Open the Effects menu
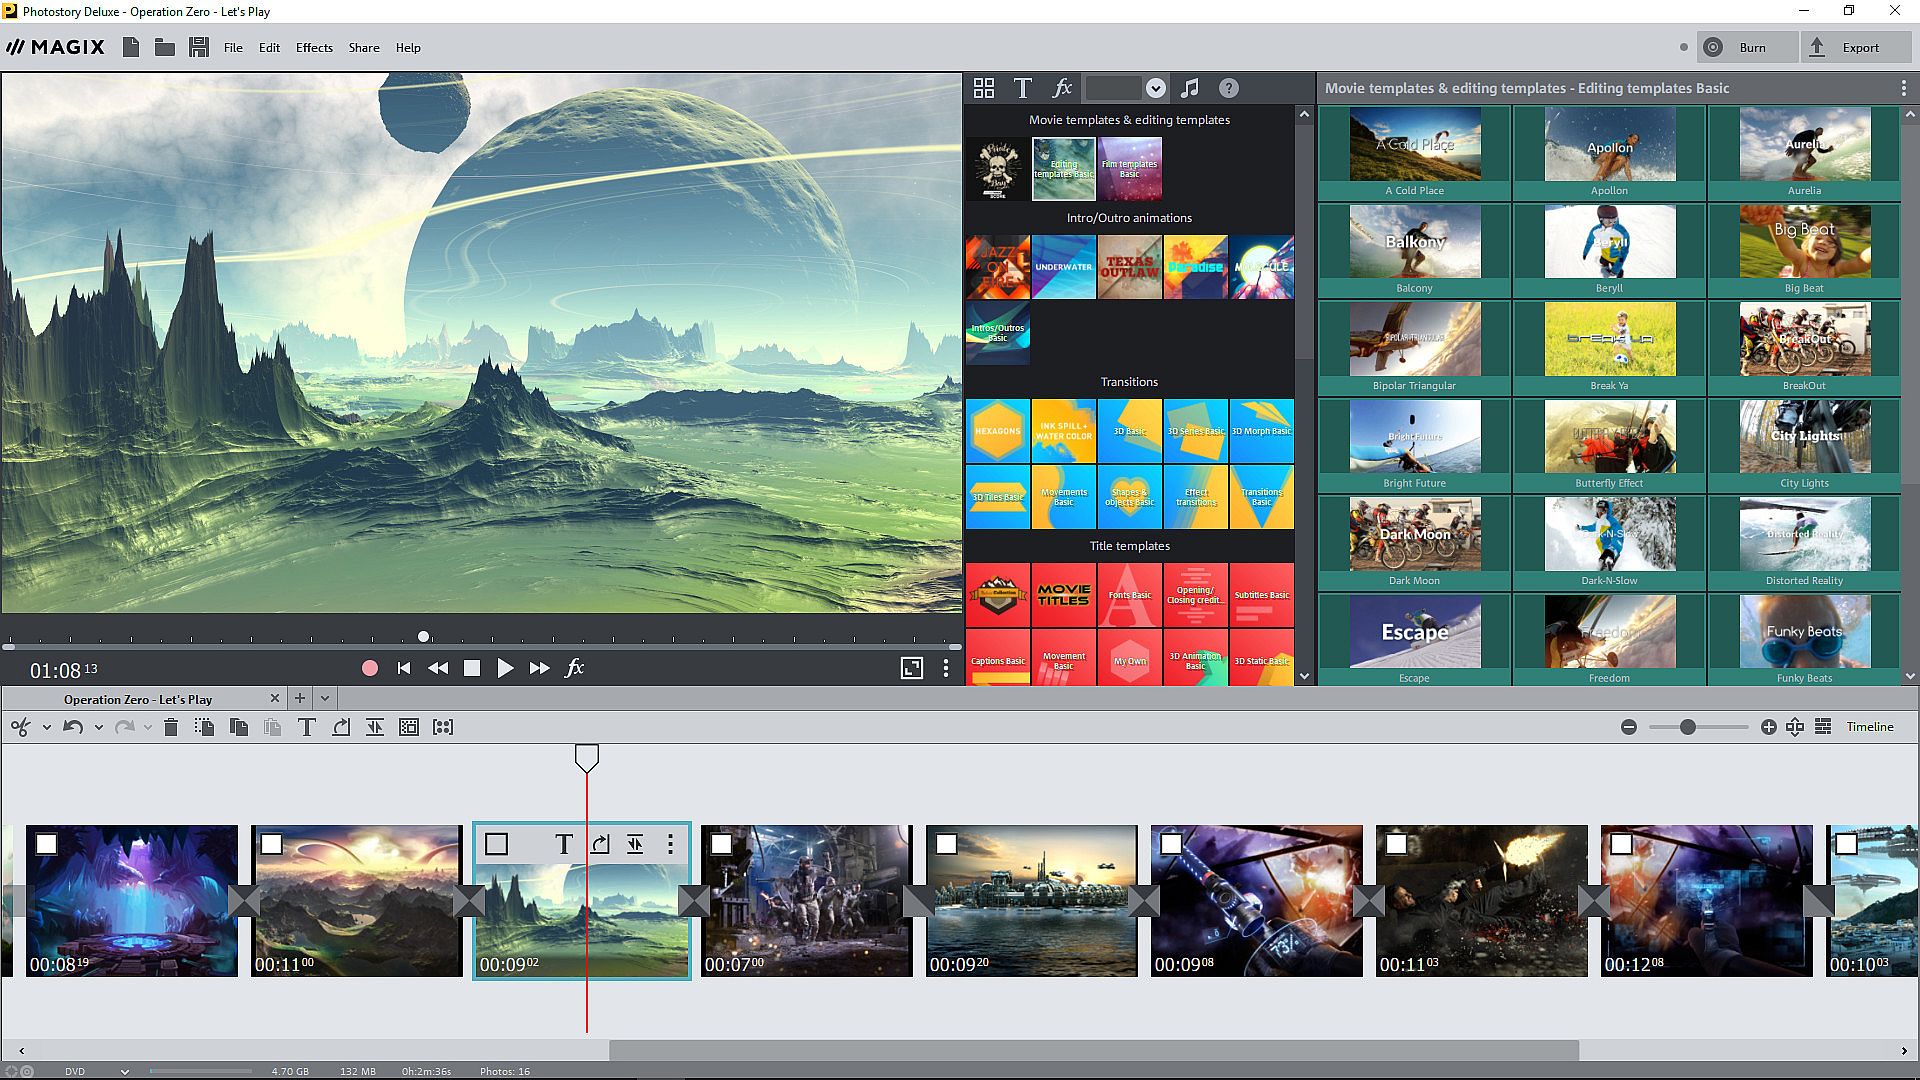This screenshot has width=1920, height=1080. (x=314, y=47)
